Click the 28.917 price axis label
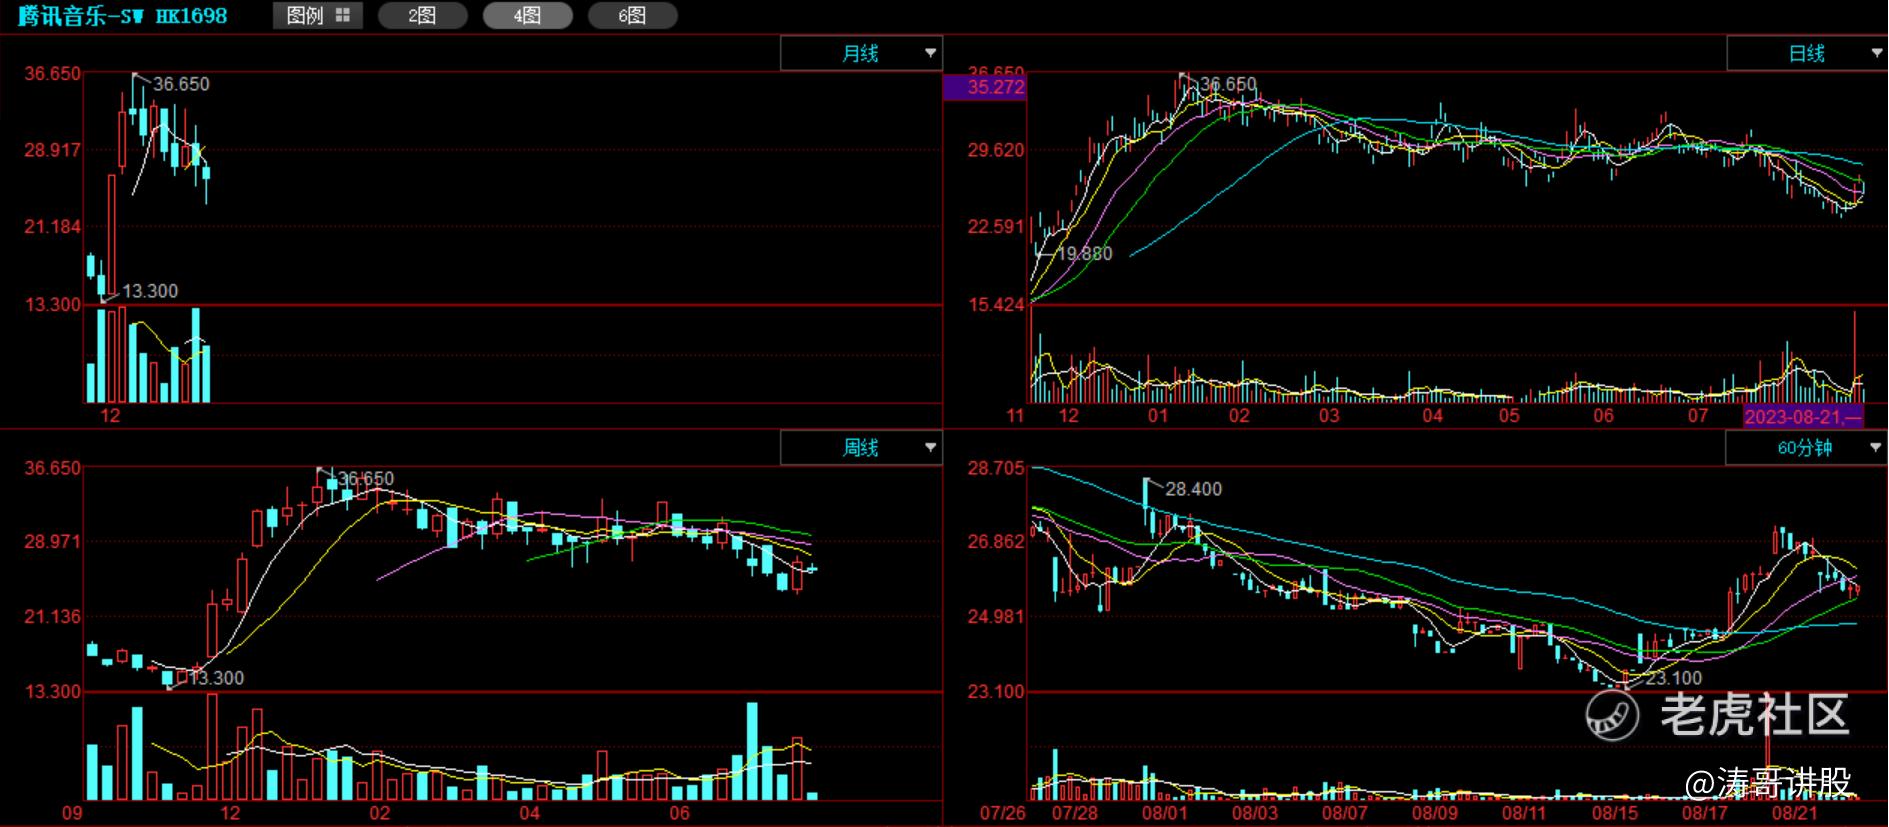 (53, 150)
